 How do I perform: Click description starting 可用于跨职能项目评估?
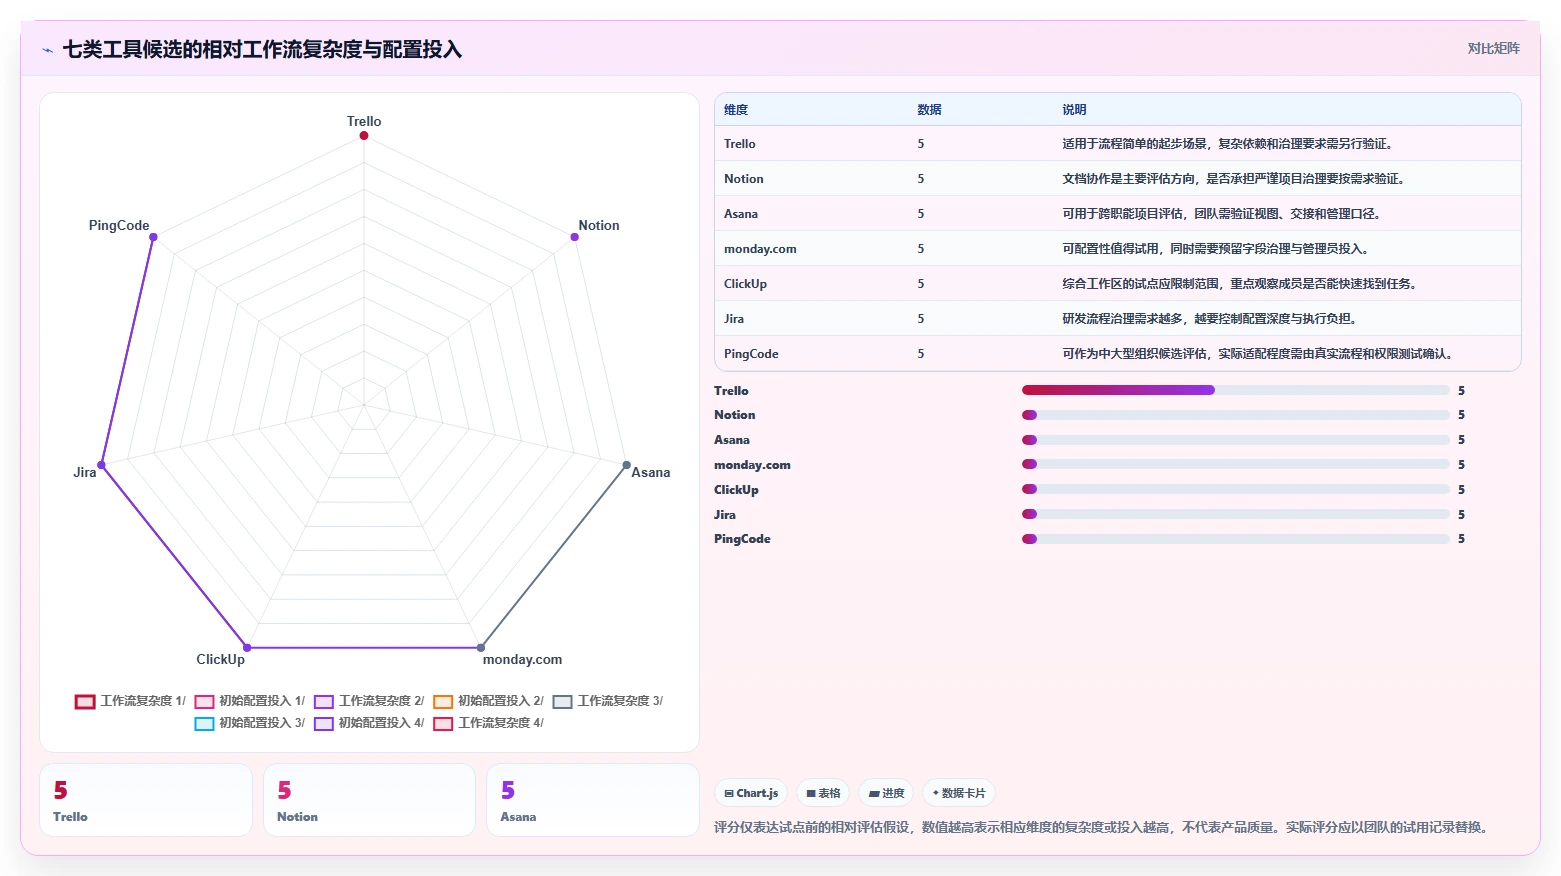[1221, 214]
